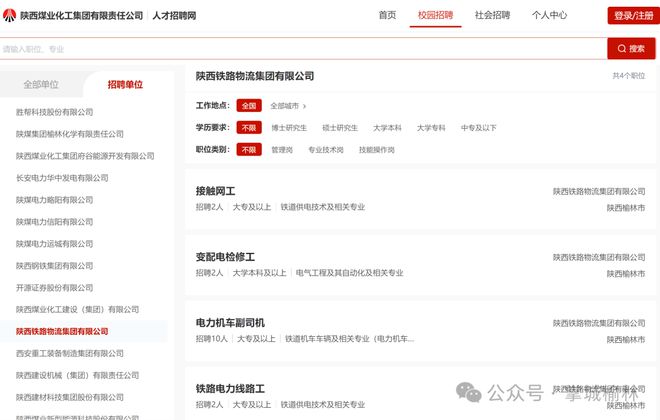
Task: Choose 陕西煤业化工建设（集团）有限公司
Action: (77, 309)
